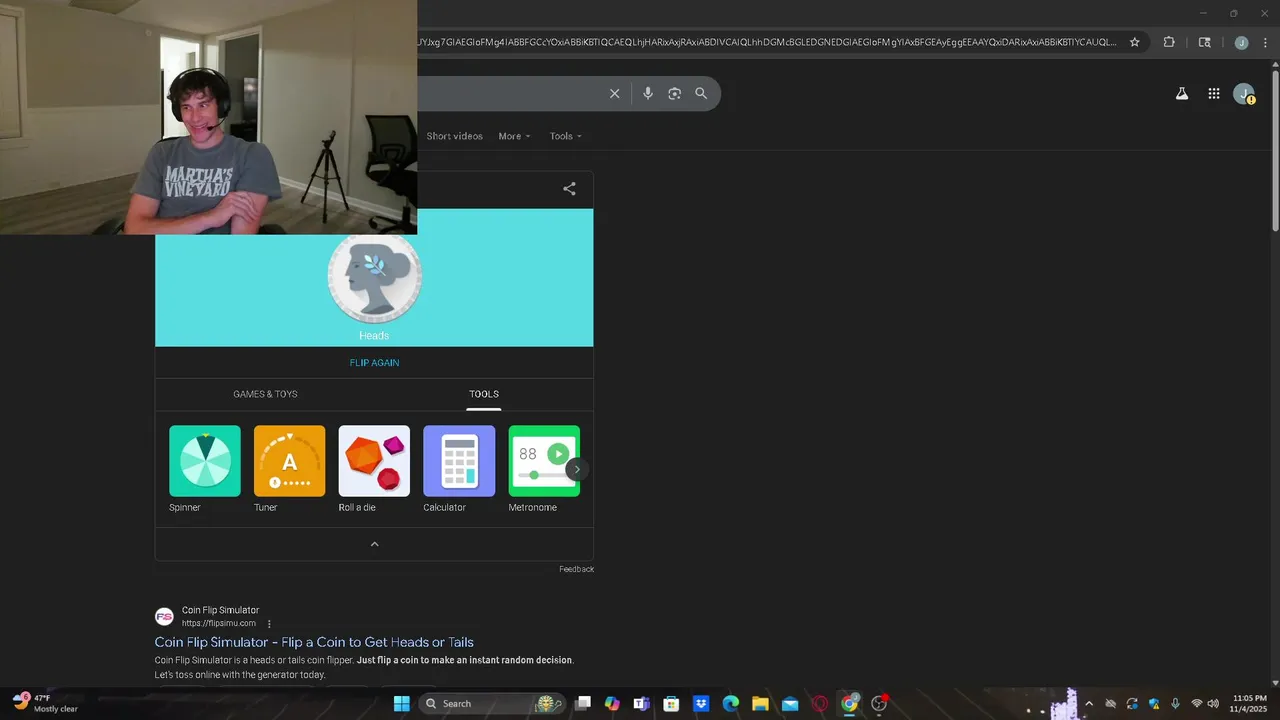Open the Calculator tool
Screen dimensions: 1280x720
pos(459,461)
